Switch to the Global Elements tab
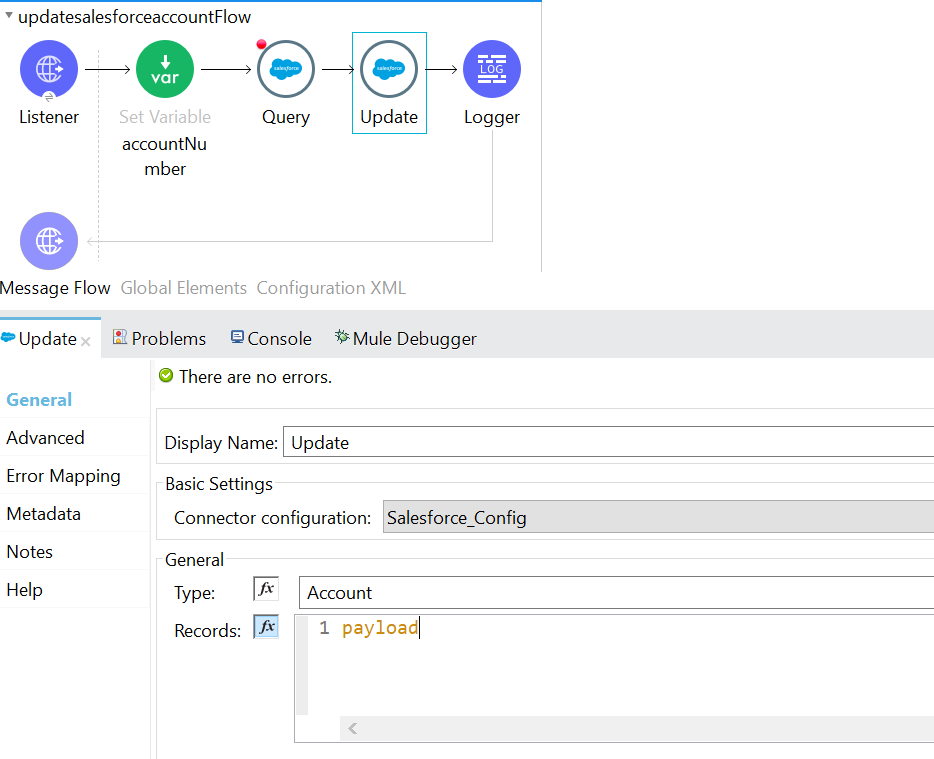Image resolution: width=934 pixels, height=759 pixels. [x=183, y=288]
